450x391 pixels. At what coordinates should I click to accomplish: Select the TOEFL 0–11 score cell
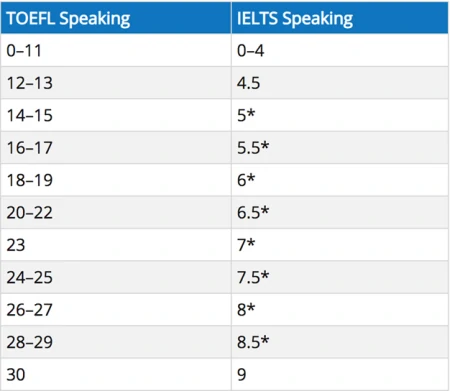(116, 50)
